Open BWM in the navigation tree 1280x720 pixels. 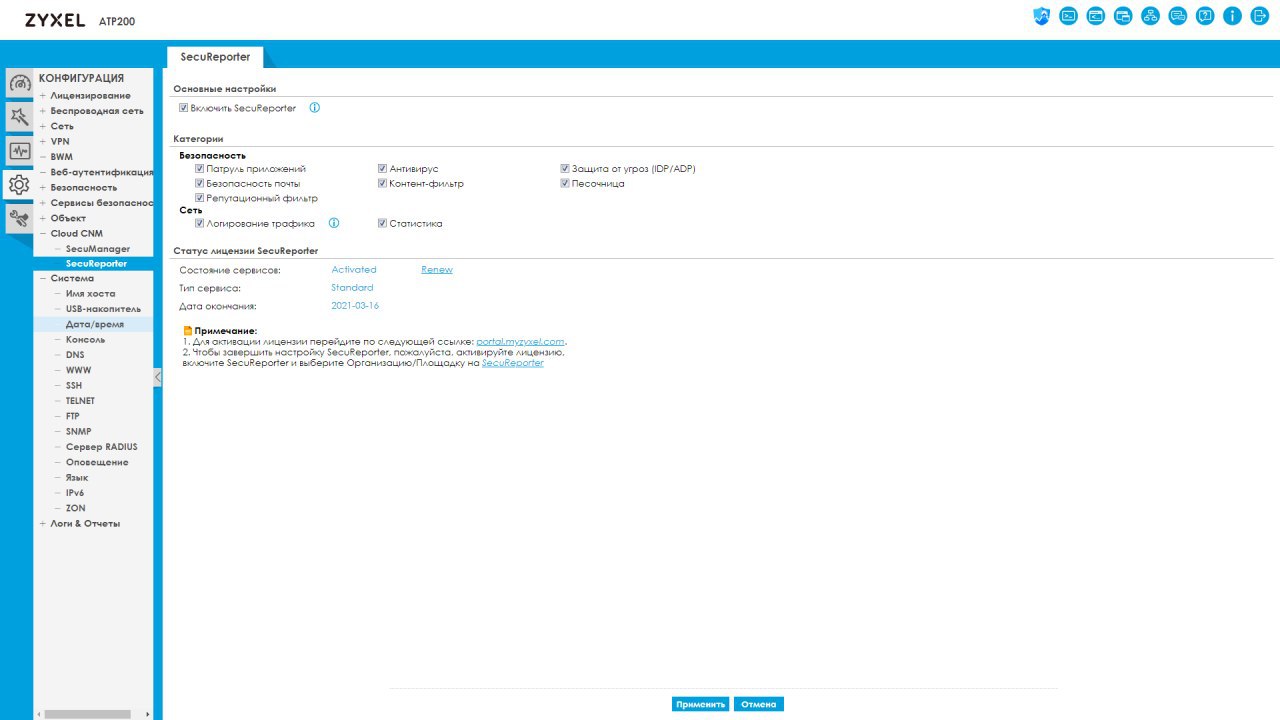pyautogui.click(x=62, y=157)
